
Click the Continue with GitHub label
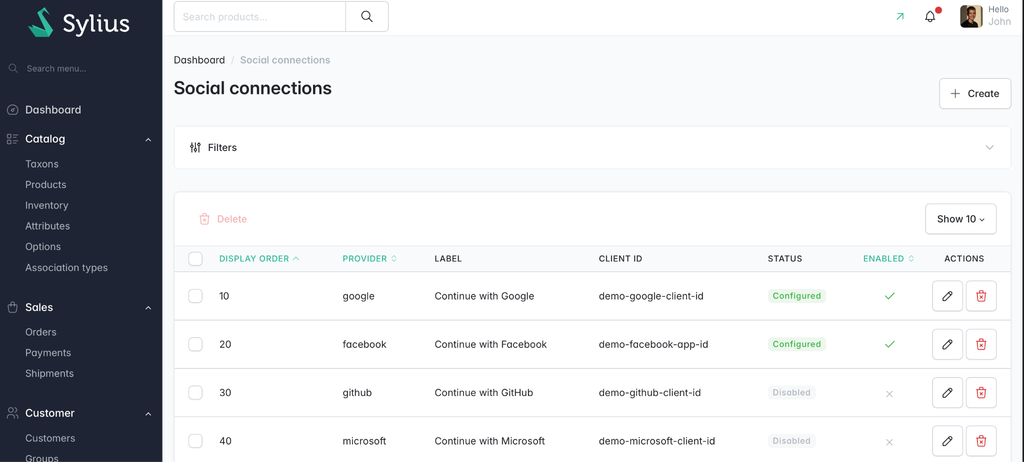tap(484, 393)
